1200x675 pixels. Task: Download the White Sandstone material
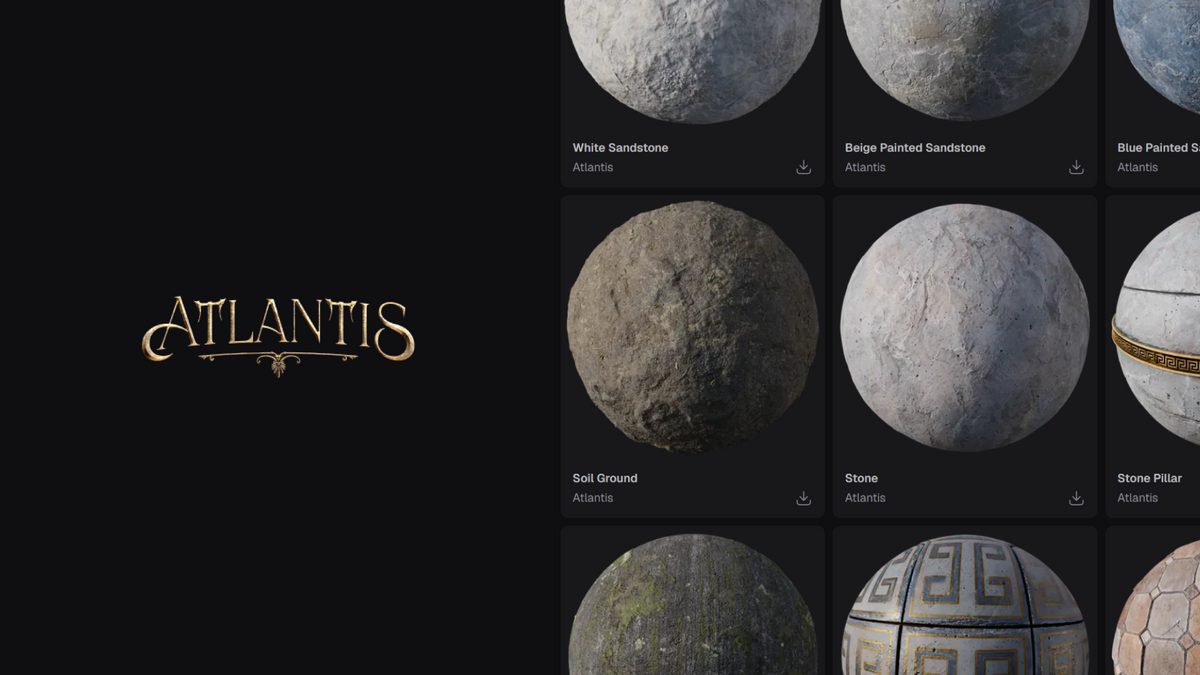tap(803, 167)
